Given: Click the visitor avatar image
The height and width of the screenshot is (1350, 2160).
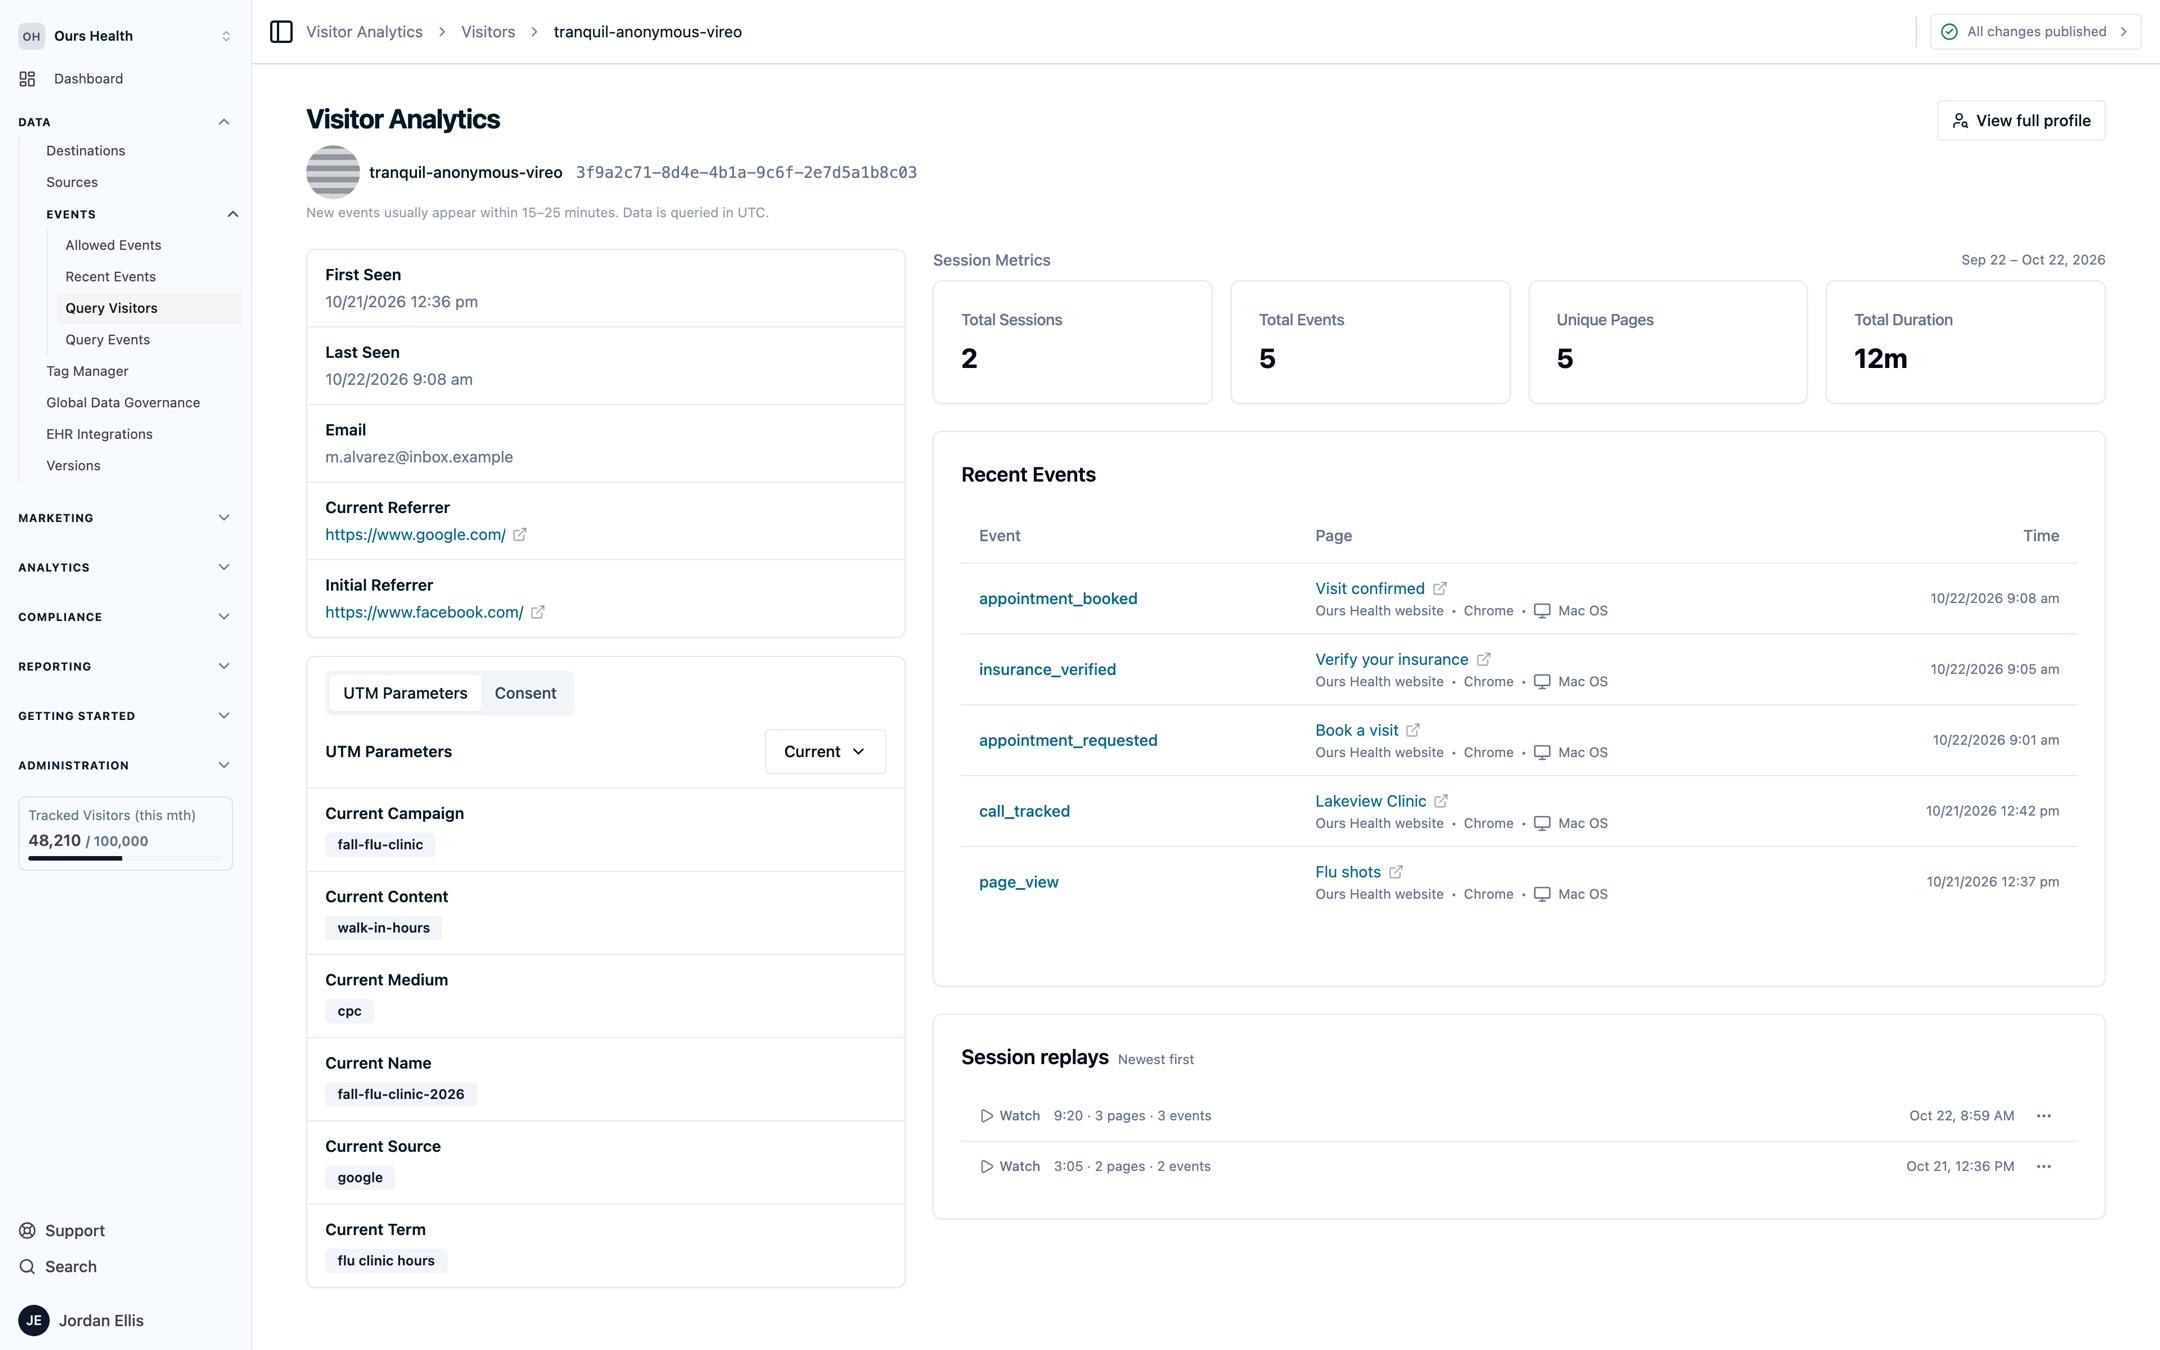Looking at the screenshot, I should (333, 172).
